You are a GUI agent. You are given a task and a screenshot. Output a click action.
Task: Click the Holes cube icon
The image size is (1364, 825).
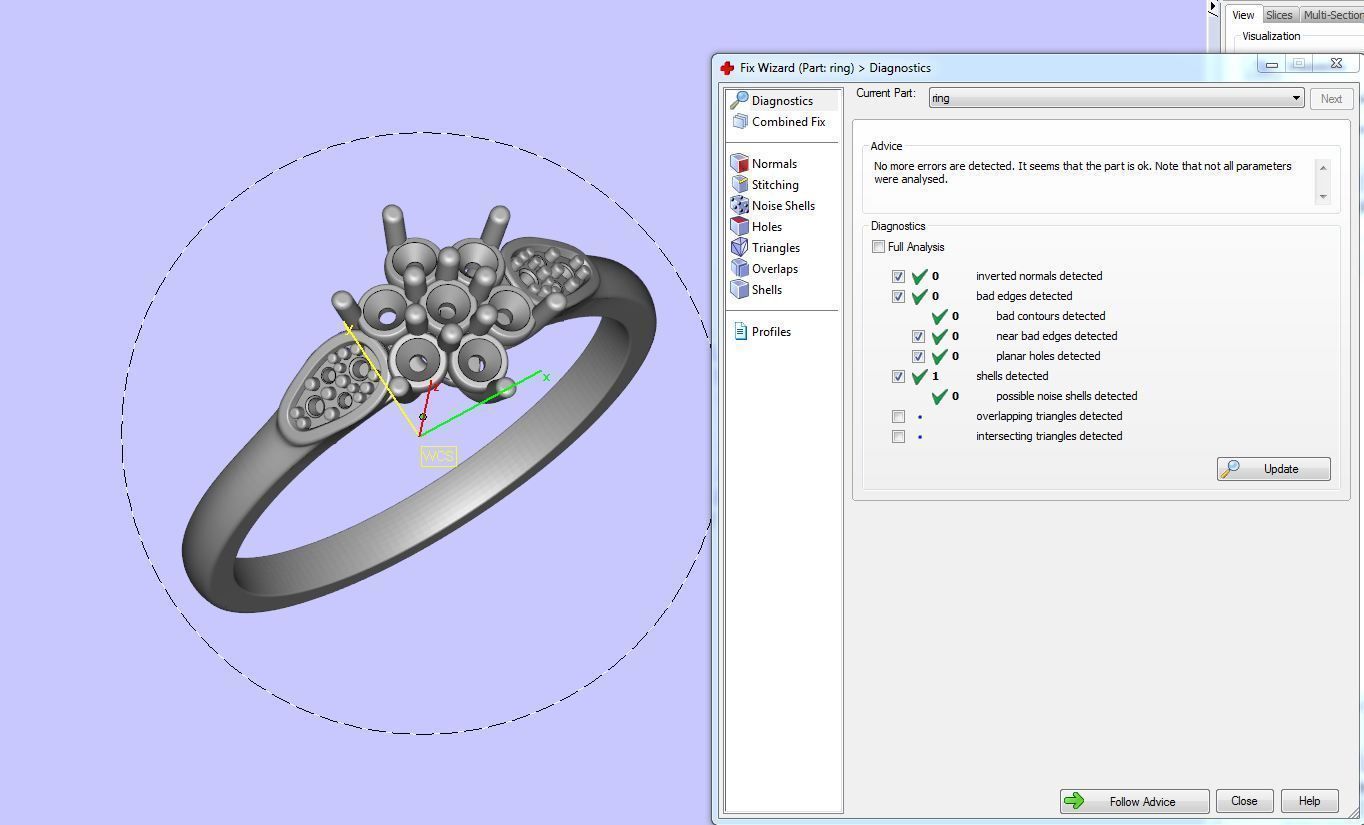740,226
